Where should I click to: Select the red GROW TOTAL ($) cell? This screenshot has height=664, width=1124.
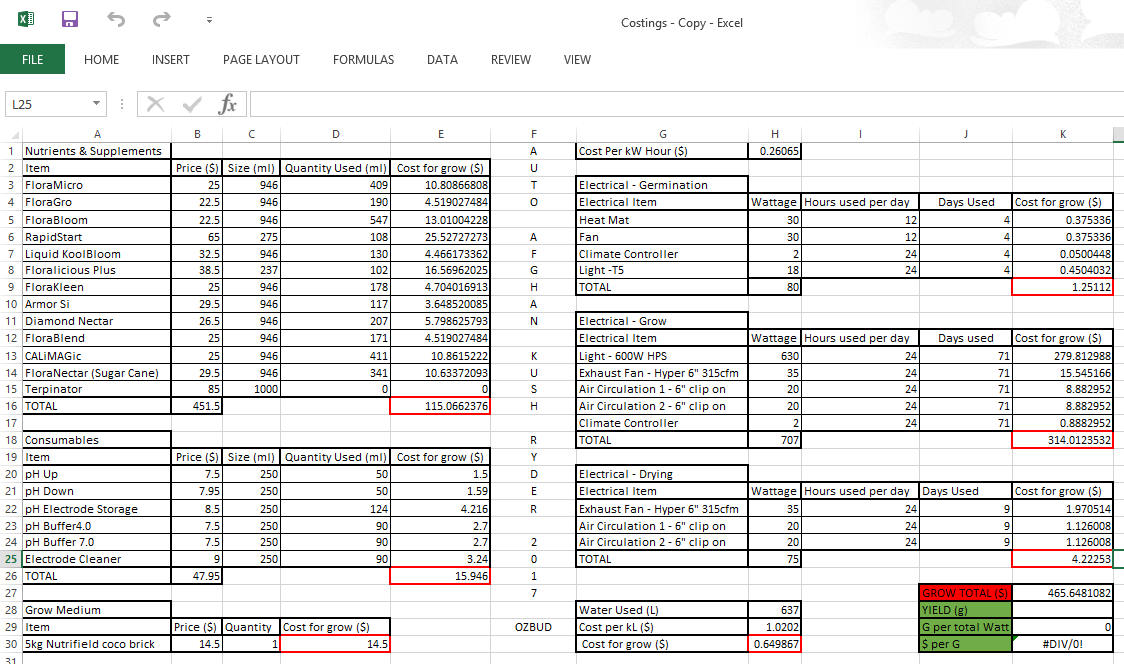[x=966, y=593]
